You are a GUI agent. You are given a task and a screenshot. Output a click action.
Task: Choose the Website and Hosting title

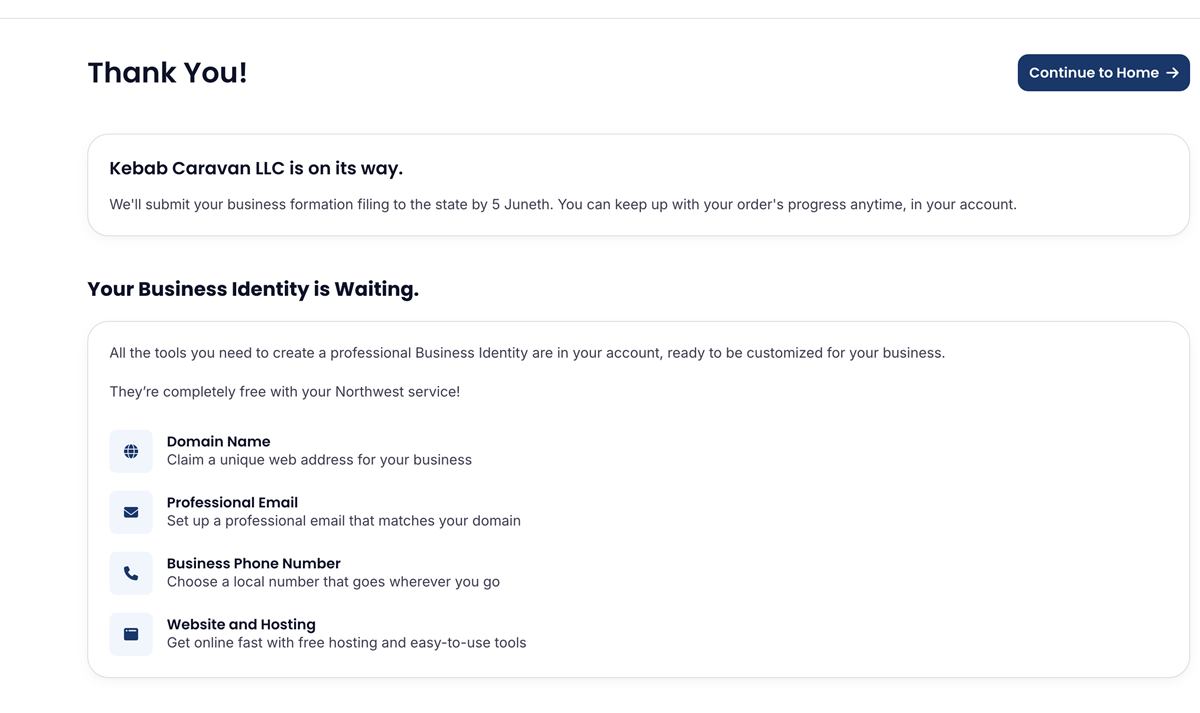(241, 624)
